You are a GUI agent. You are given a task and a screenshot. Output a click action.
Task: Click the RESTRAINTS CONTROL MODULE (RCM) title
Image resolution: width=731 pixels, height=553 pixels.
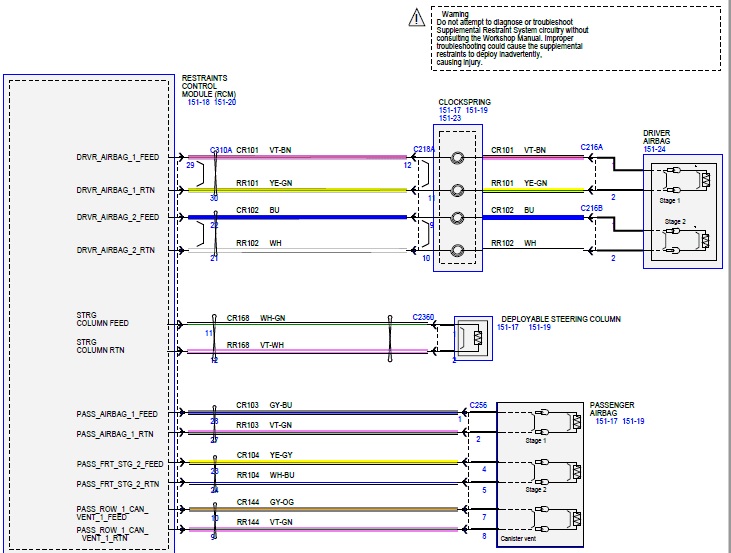tap(208, 86)
